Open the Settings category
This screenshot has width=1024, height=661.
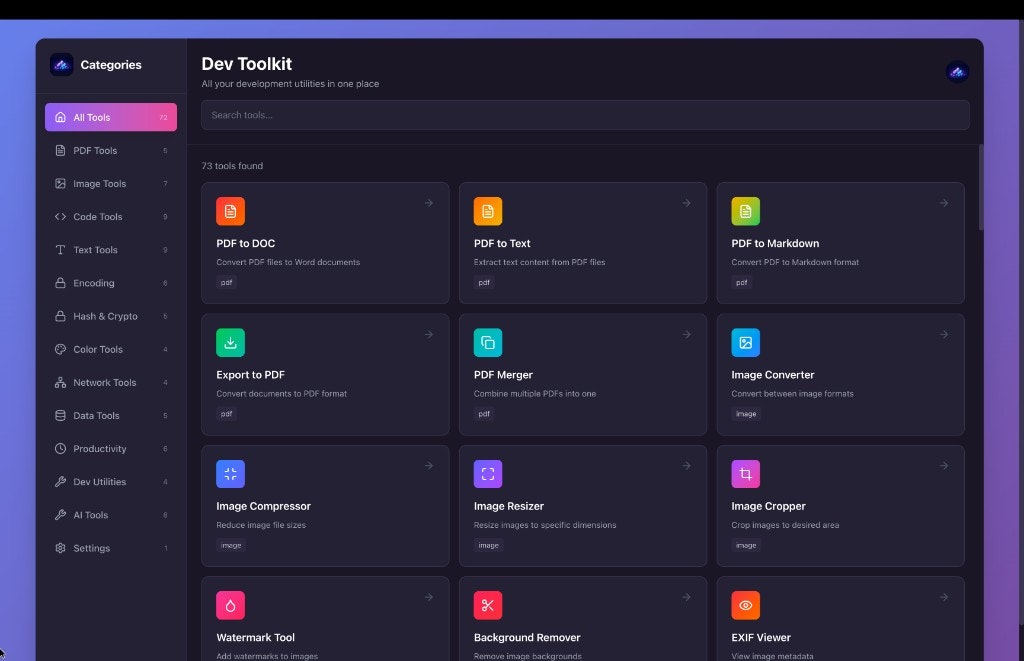coord(111,548)
